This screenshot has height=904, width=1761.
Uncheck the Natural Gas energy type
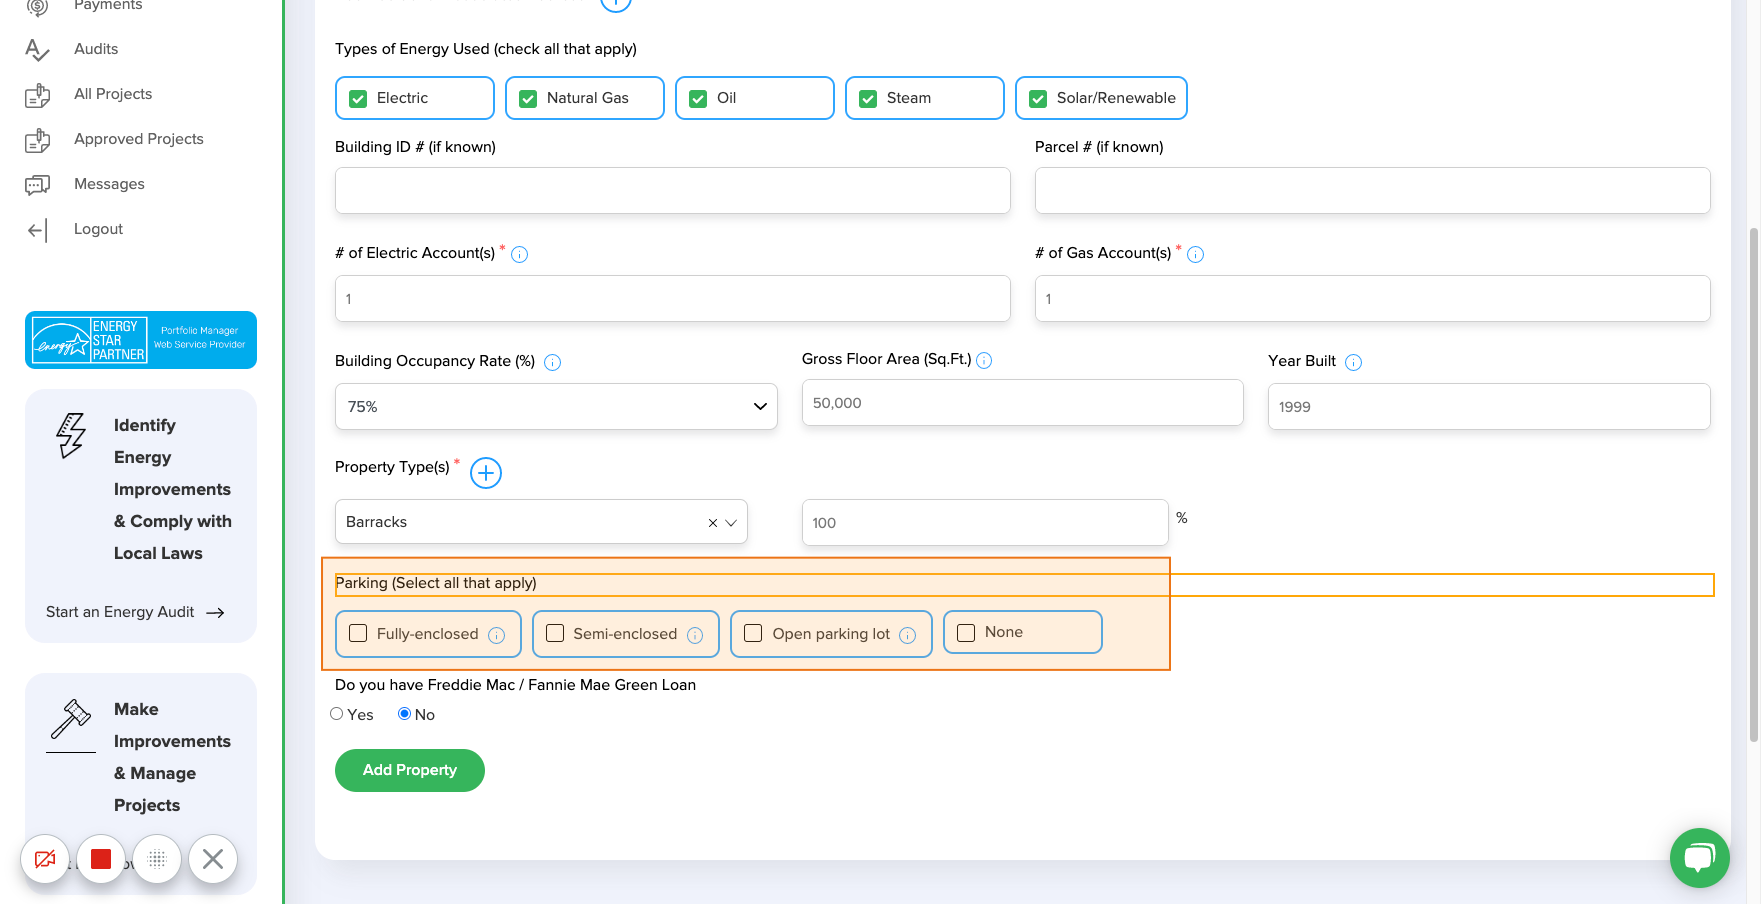[528, 99]
